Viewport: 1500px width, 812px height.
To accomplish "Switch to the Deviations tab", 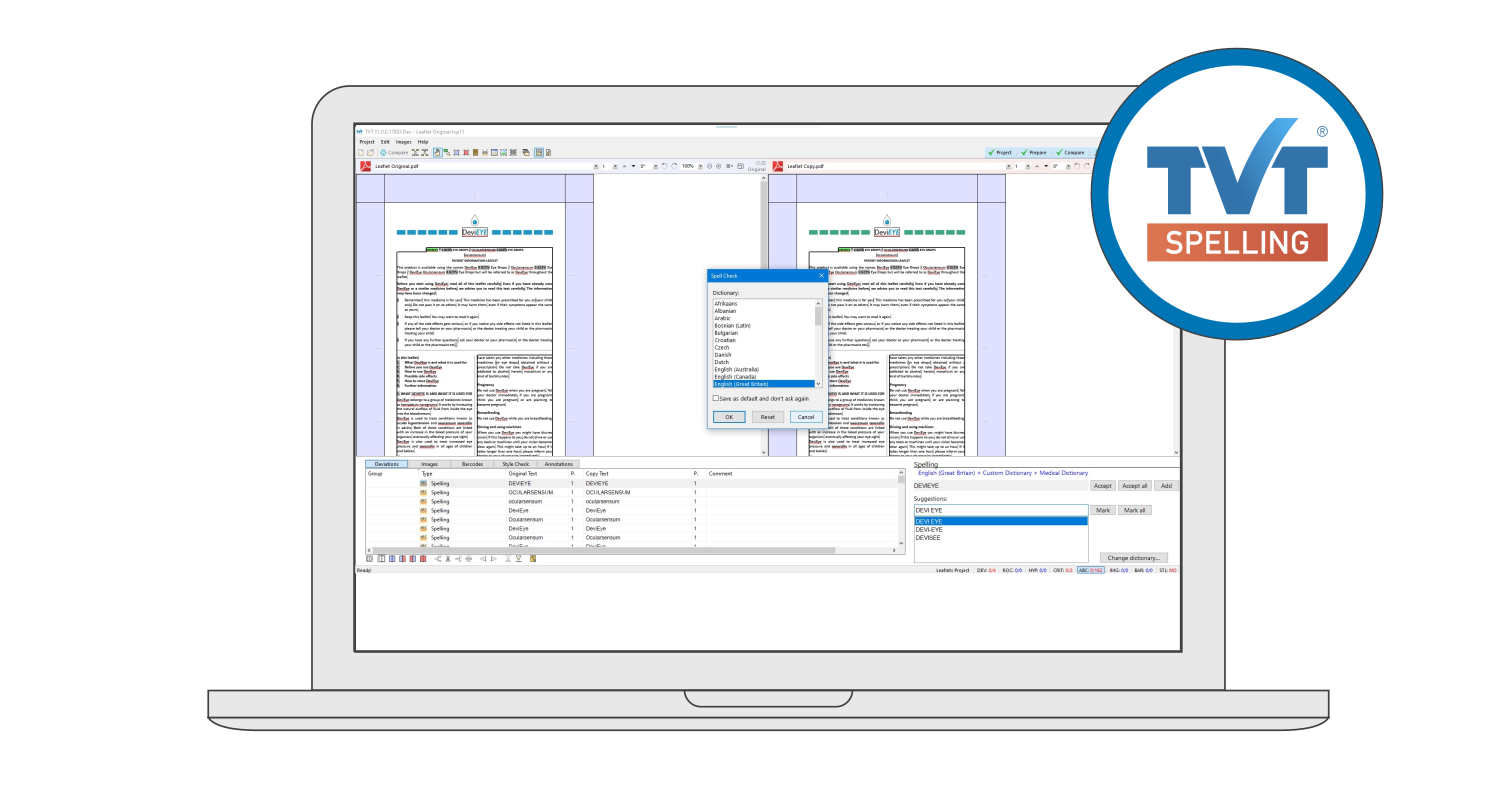I will coord(386,464).
